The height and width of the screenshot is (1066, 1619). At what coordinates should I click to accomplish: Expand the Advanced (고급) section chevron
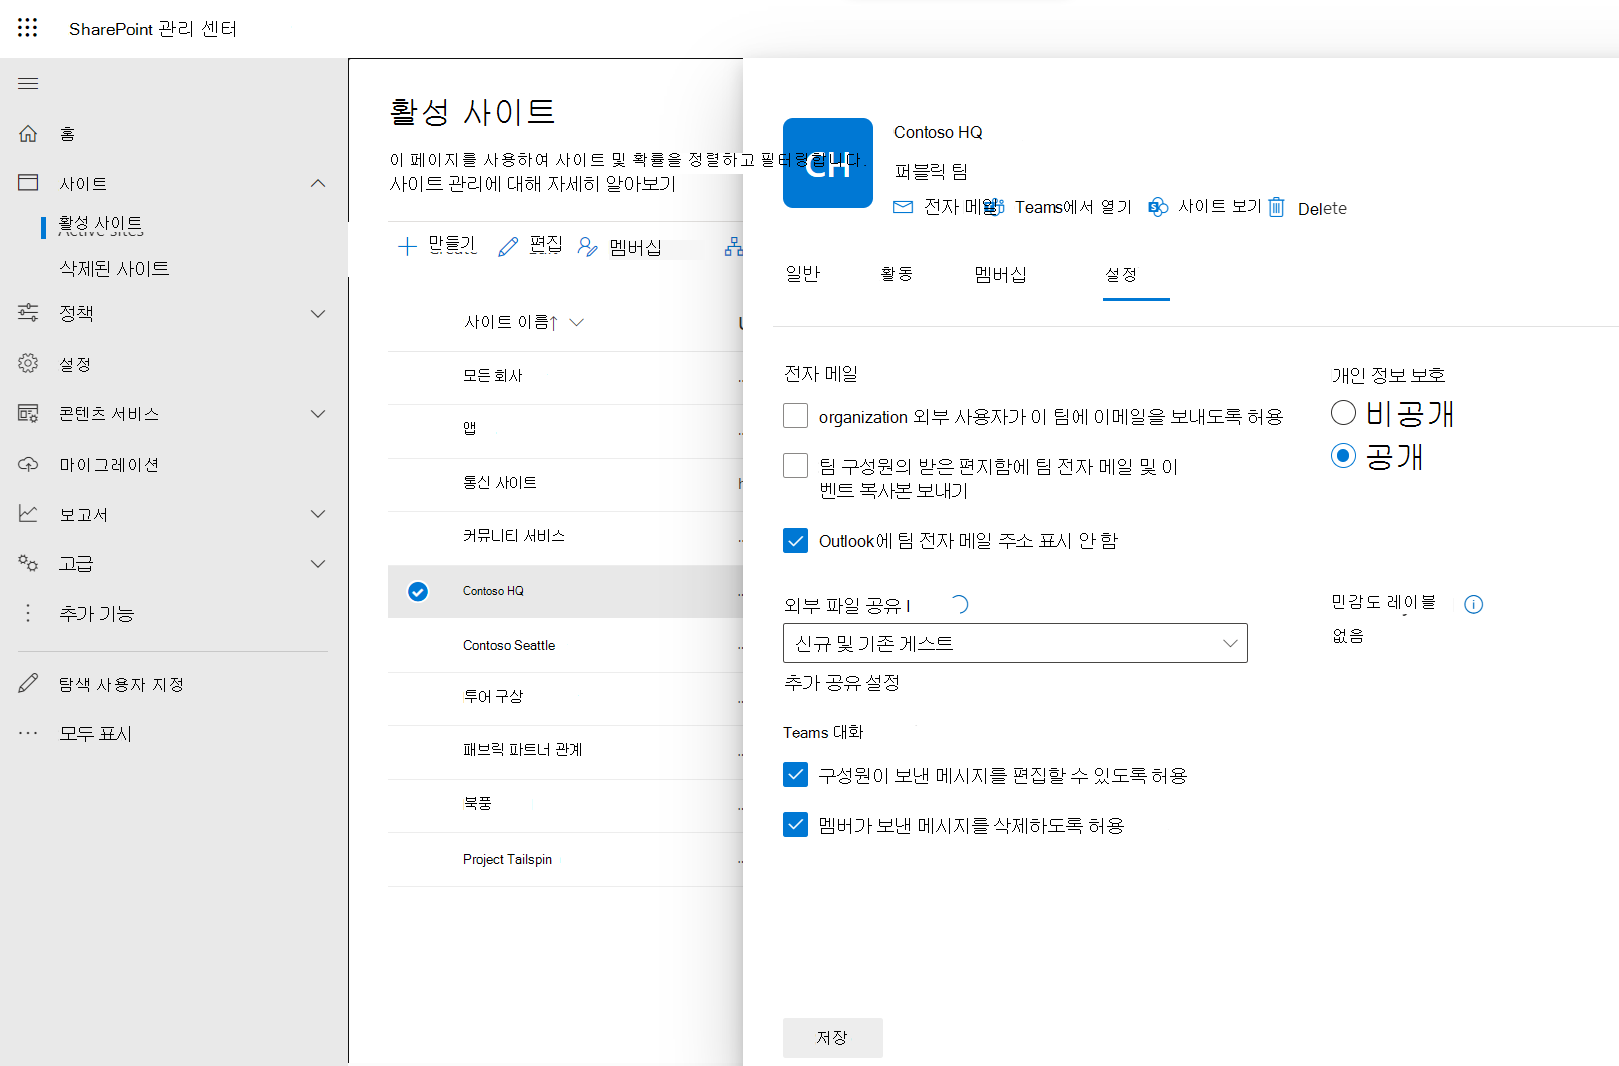318,563
